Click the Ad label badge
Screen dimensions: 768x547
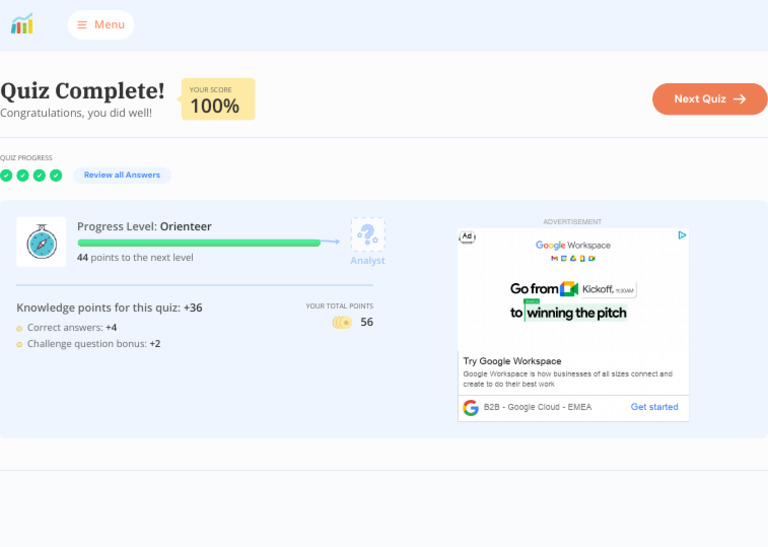pyautogui.click(x=467, y=237)
